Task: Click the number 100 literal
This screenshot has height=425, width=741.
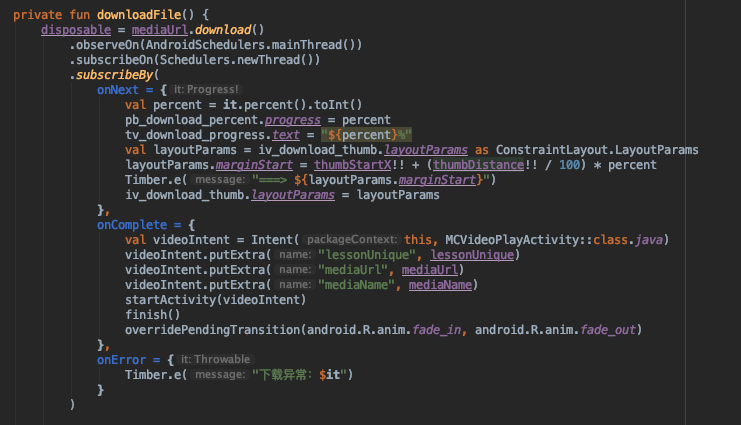Action: point(569,165)
